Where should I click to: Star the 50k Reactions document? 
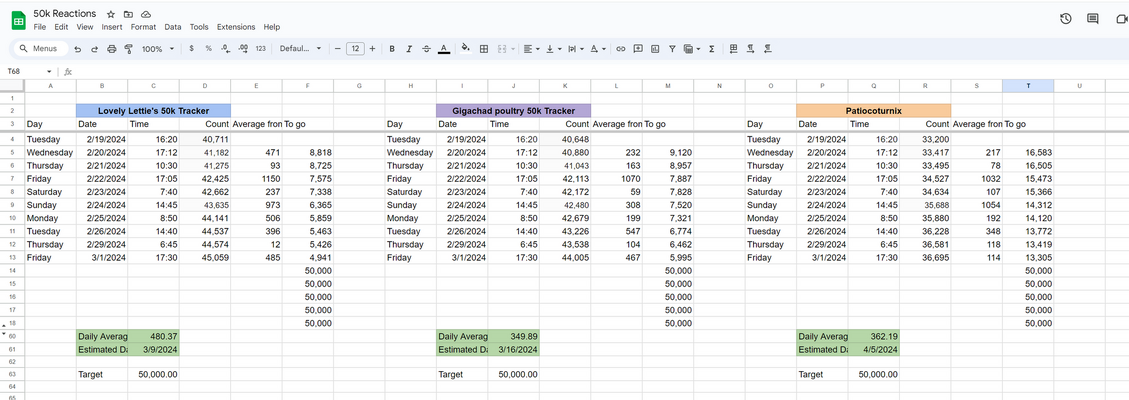tap(111, 14)
